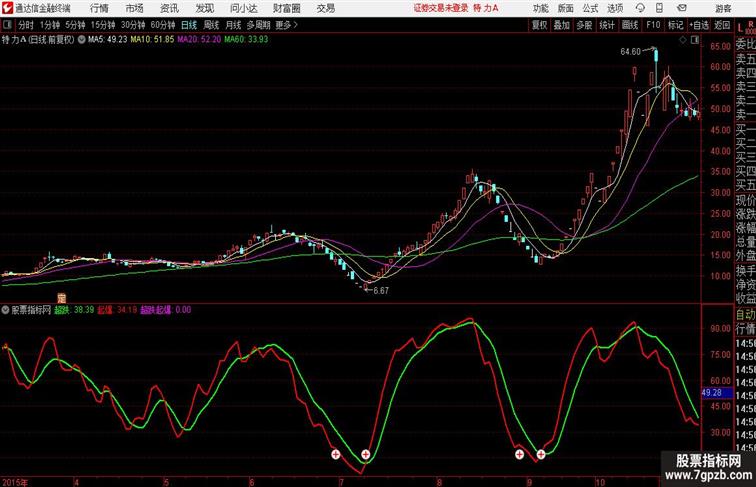Switch to the 15分钟 period tab
Image resolution: width=756 pixels, height=487 pixels.
103,25
